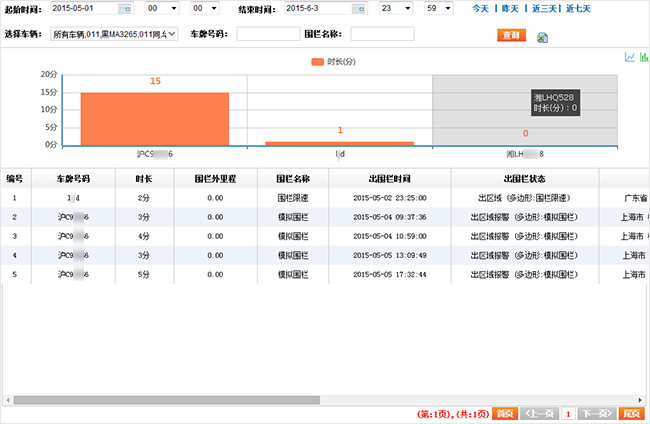The height and width of the screenshot is (424, 650).
Task: Switch to line chart view icon
Action: point(629,57)
